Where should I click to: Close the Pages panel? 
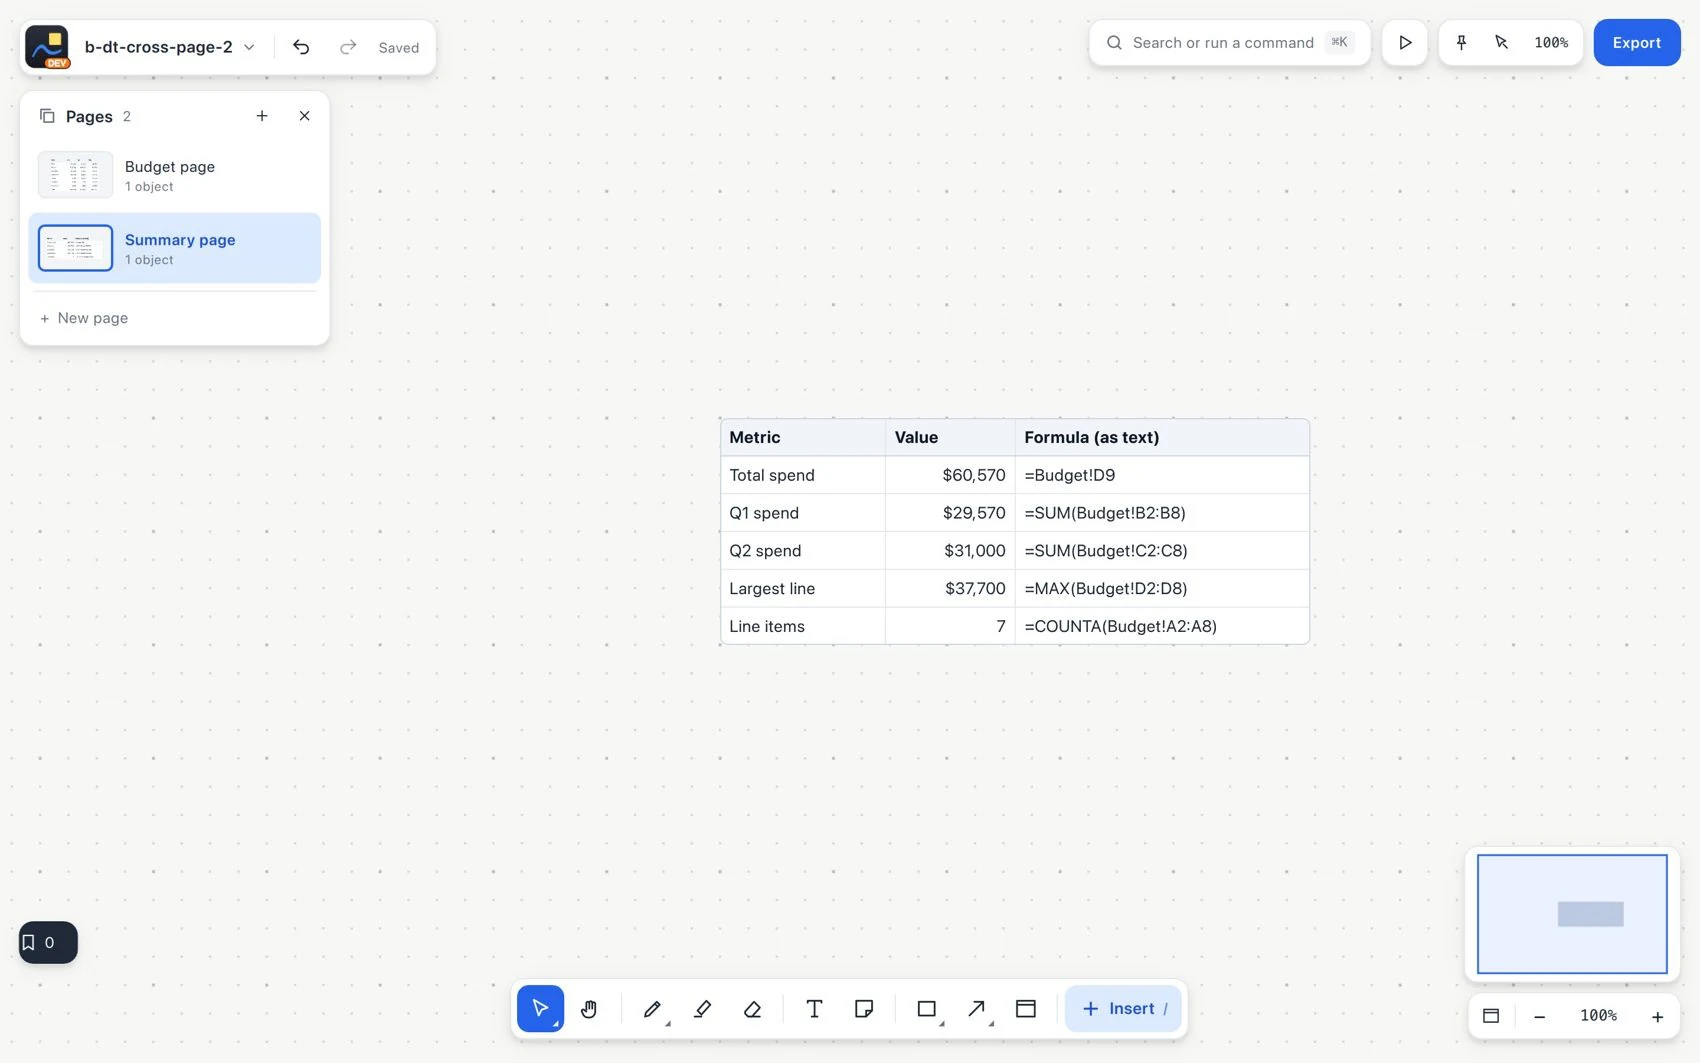pos(305,116)
